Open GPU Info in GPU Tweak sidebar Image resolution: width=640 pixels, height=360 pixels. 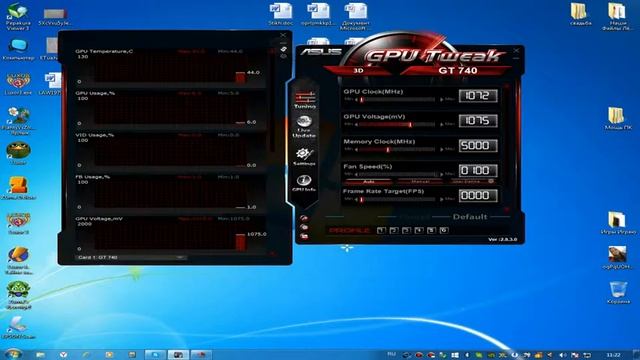point(304,183)
